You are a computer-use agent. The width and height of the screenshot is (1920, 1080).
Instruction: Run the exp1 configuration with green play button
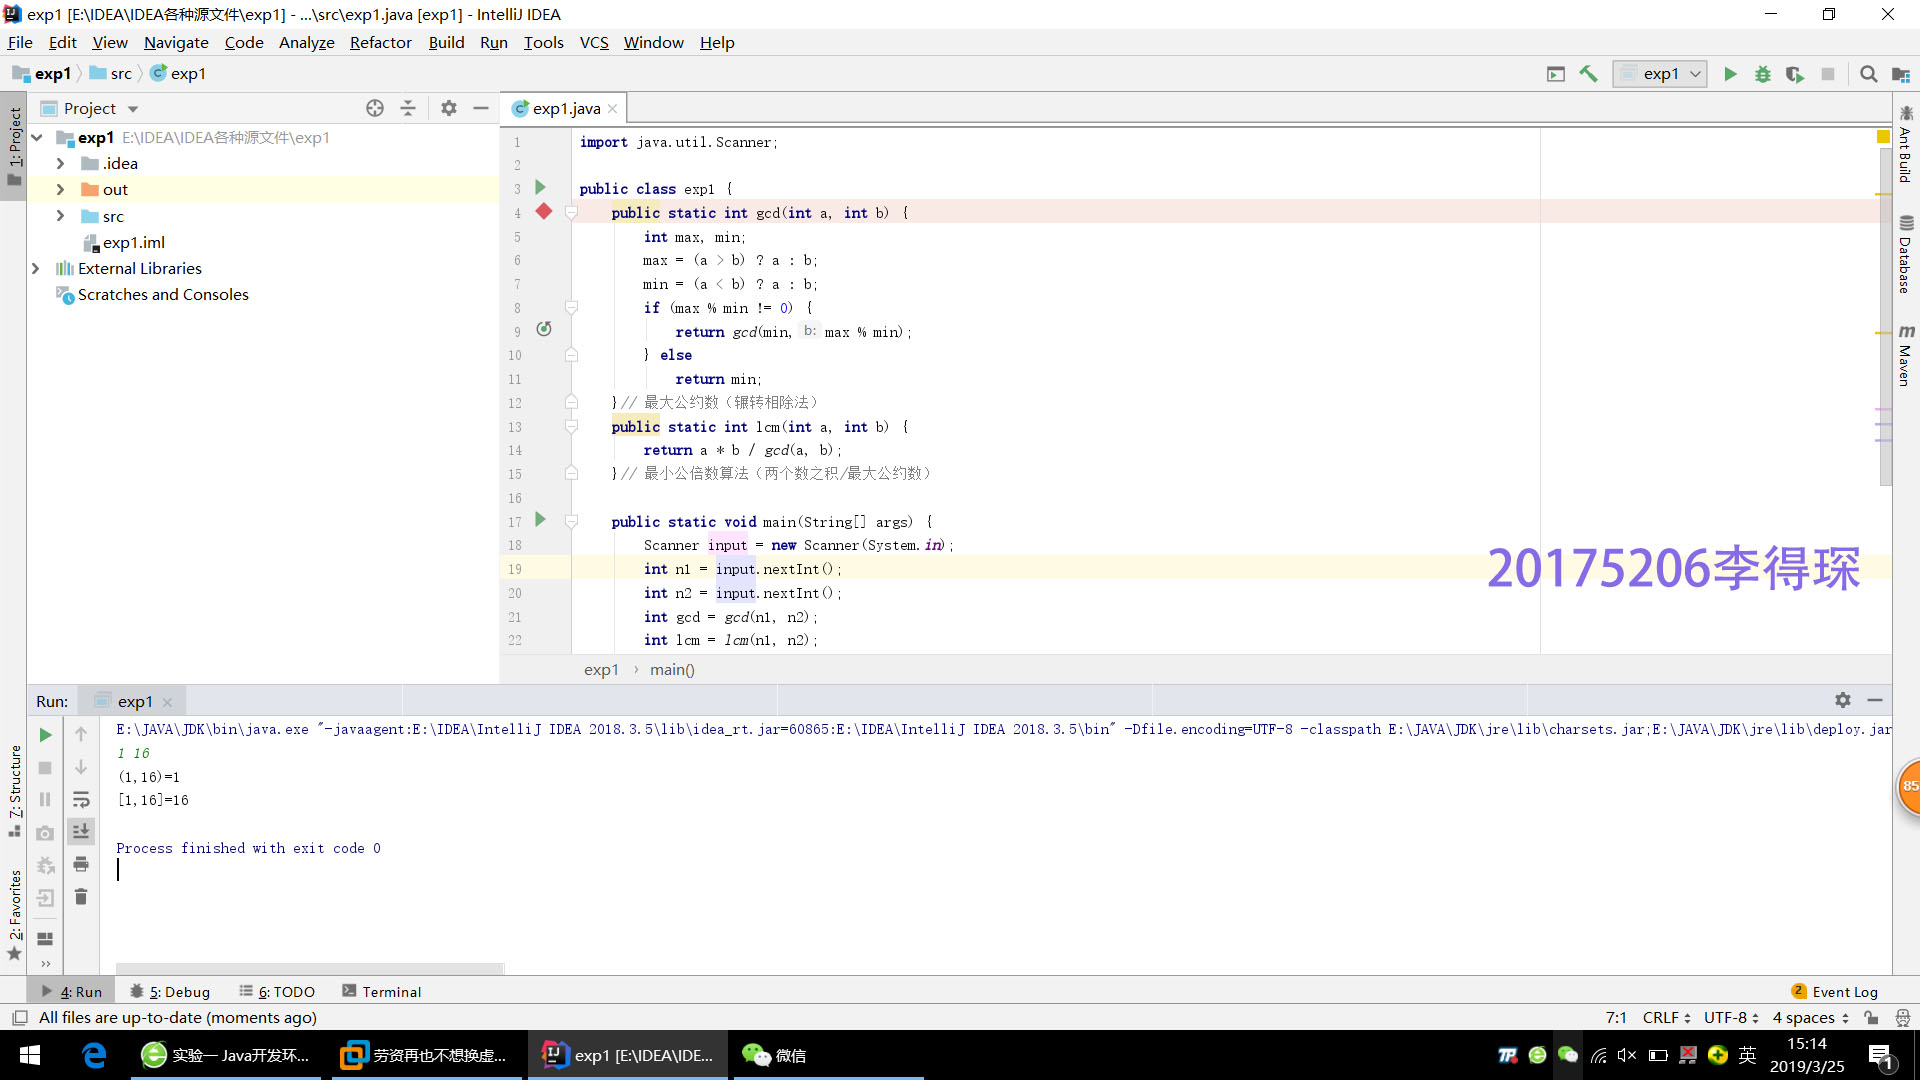[1730, 74]
